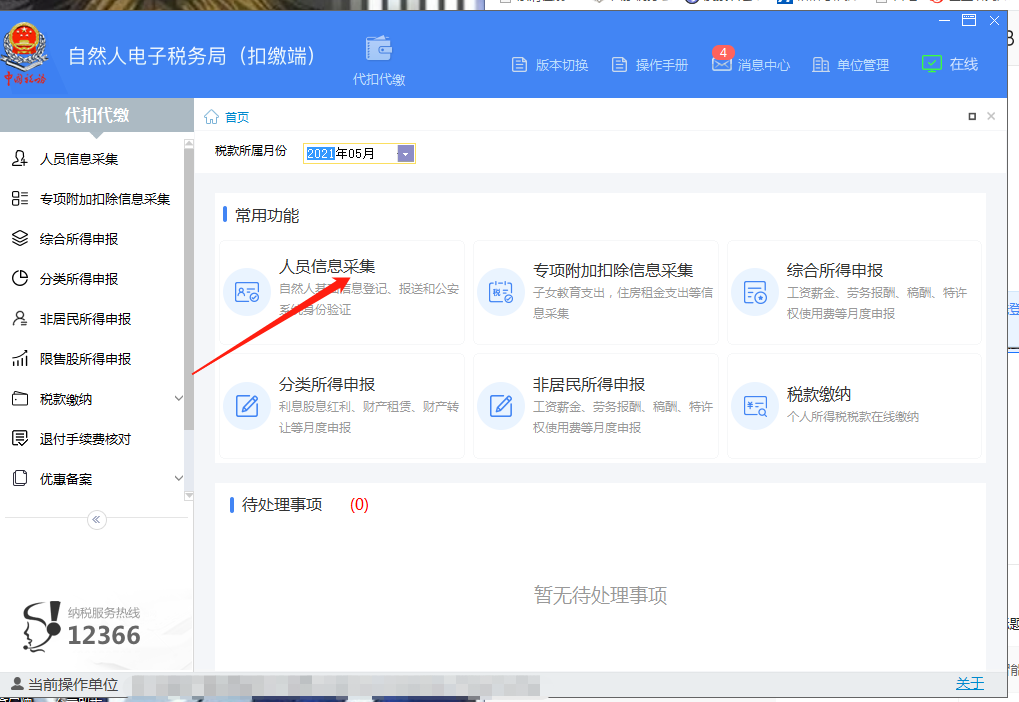1019x702 pixels.
Task: Click sidebar 人员信息采集 person icon
Action: point(20,159)
